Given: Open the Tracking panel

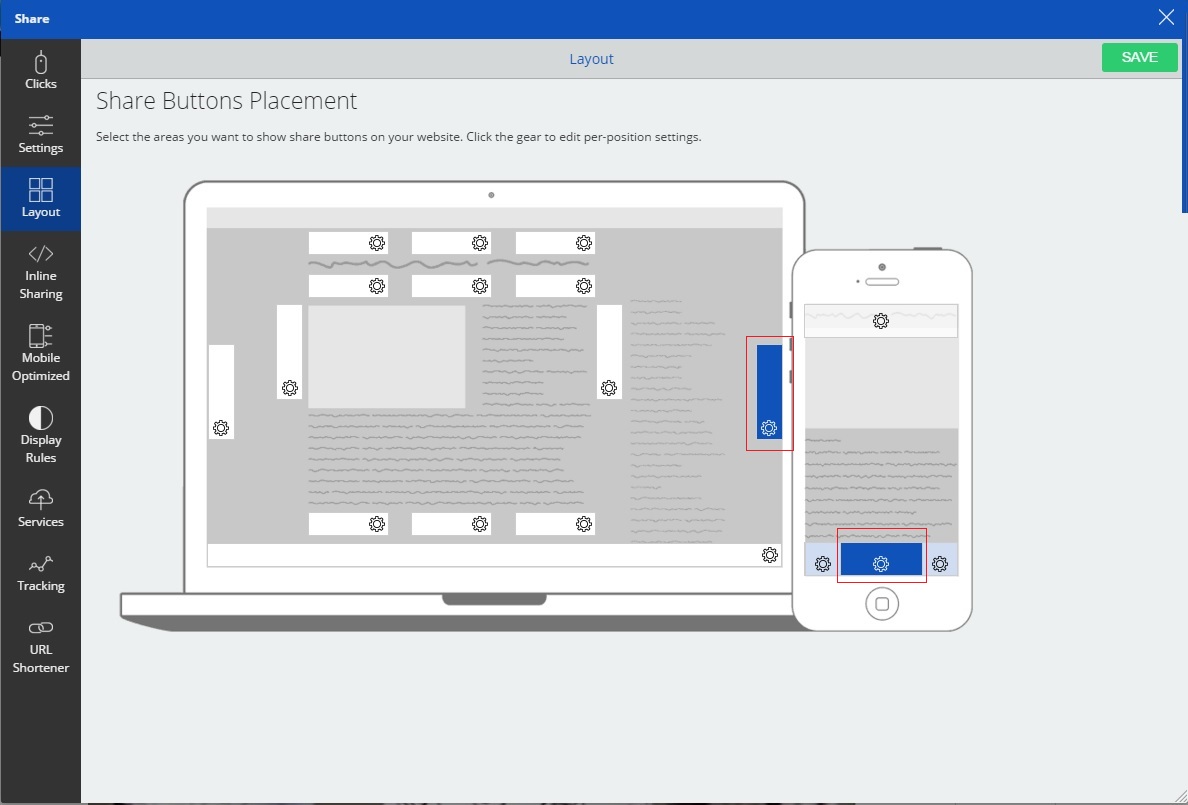Looking at the screenshot, I should pyautogui.click(x=40, y=574).
